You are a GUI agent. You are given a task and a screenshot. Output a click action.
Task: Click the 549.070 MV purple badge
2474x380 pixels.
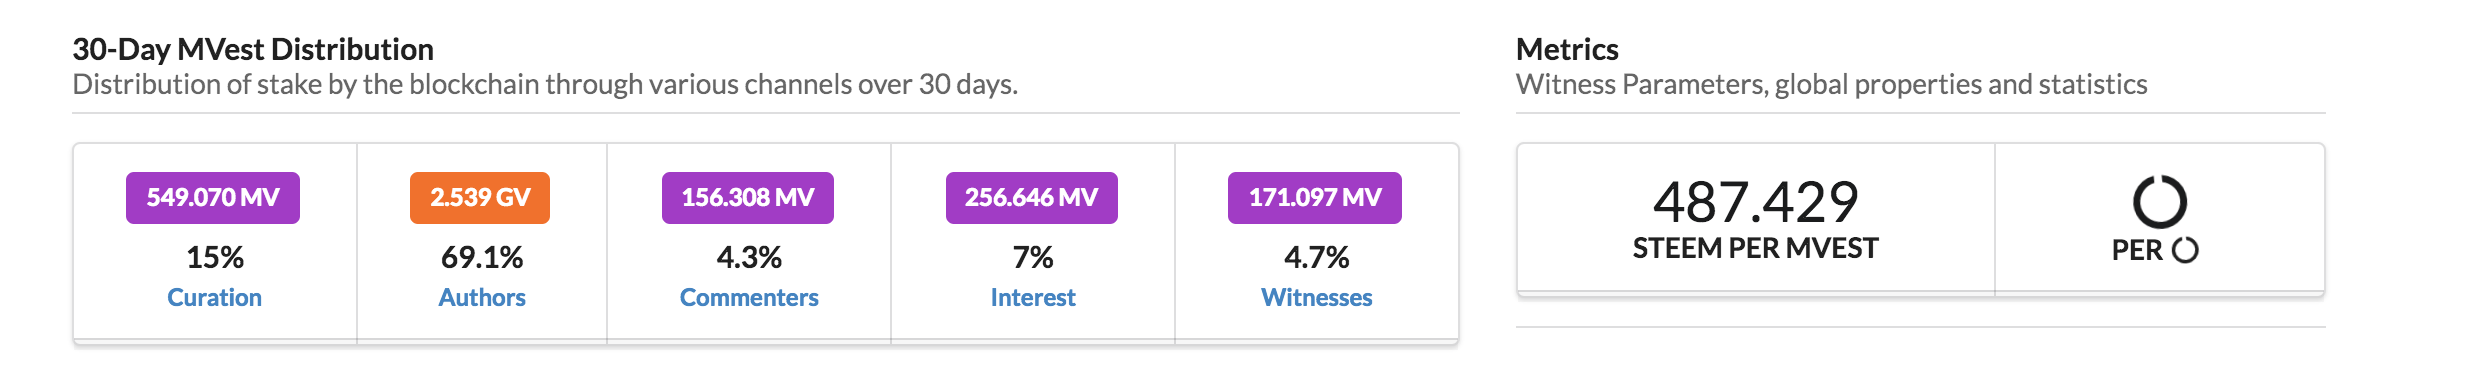tap(213, 198)
